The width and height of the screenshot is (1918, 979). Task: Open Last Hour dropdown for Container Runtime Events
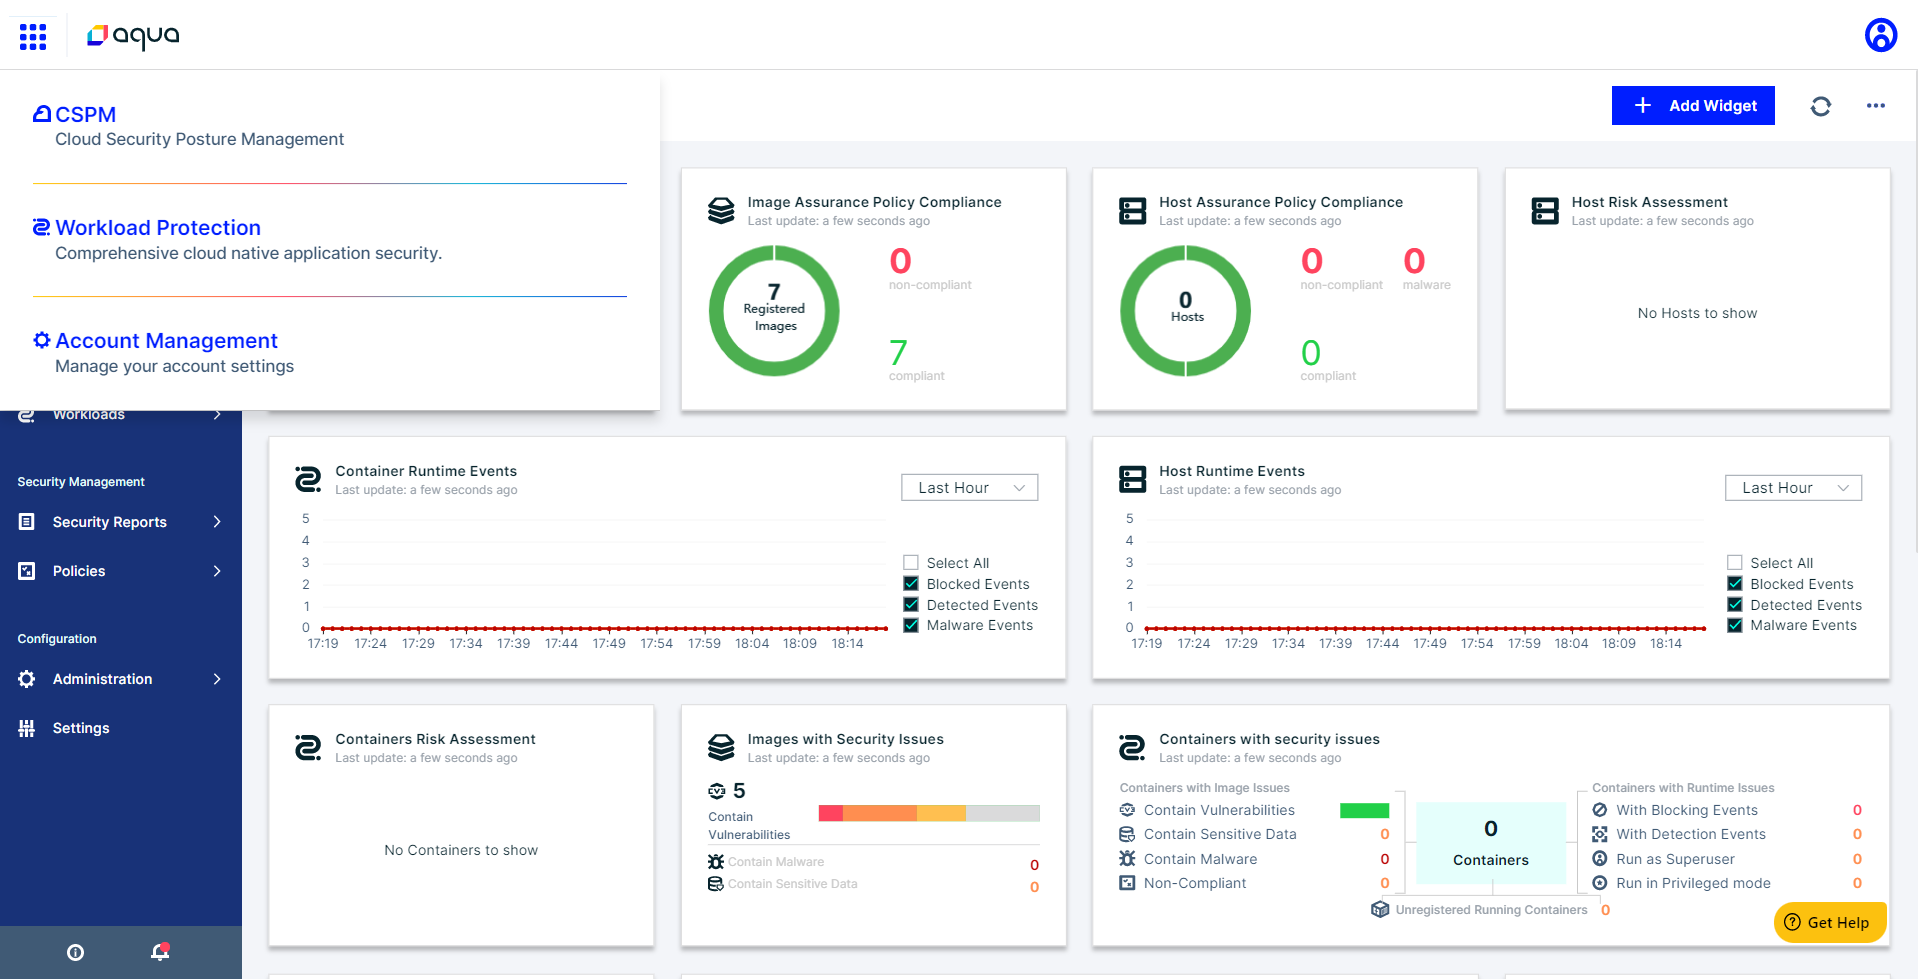pos(969,488)
